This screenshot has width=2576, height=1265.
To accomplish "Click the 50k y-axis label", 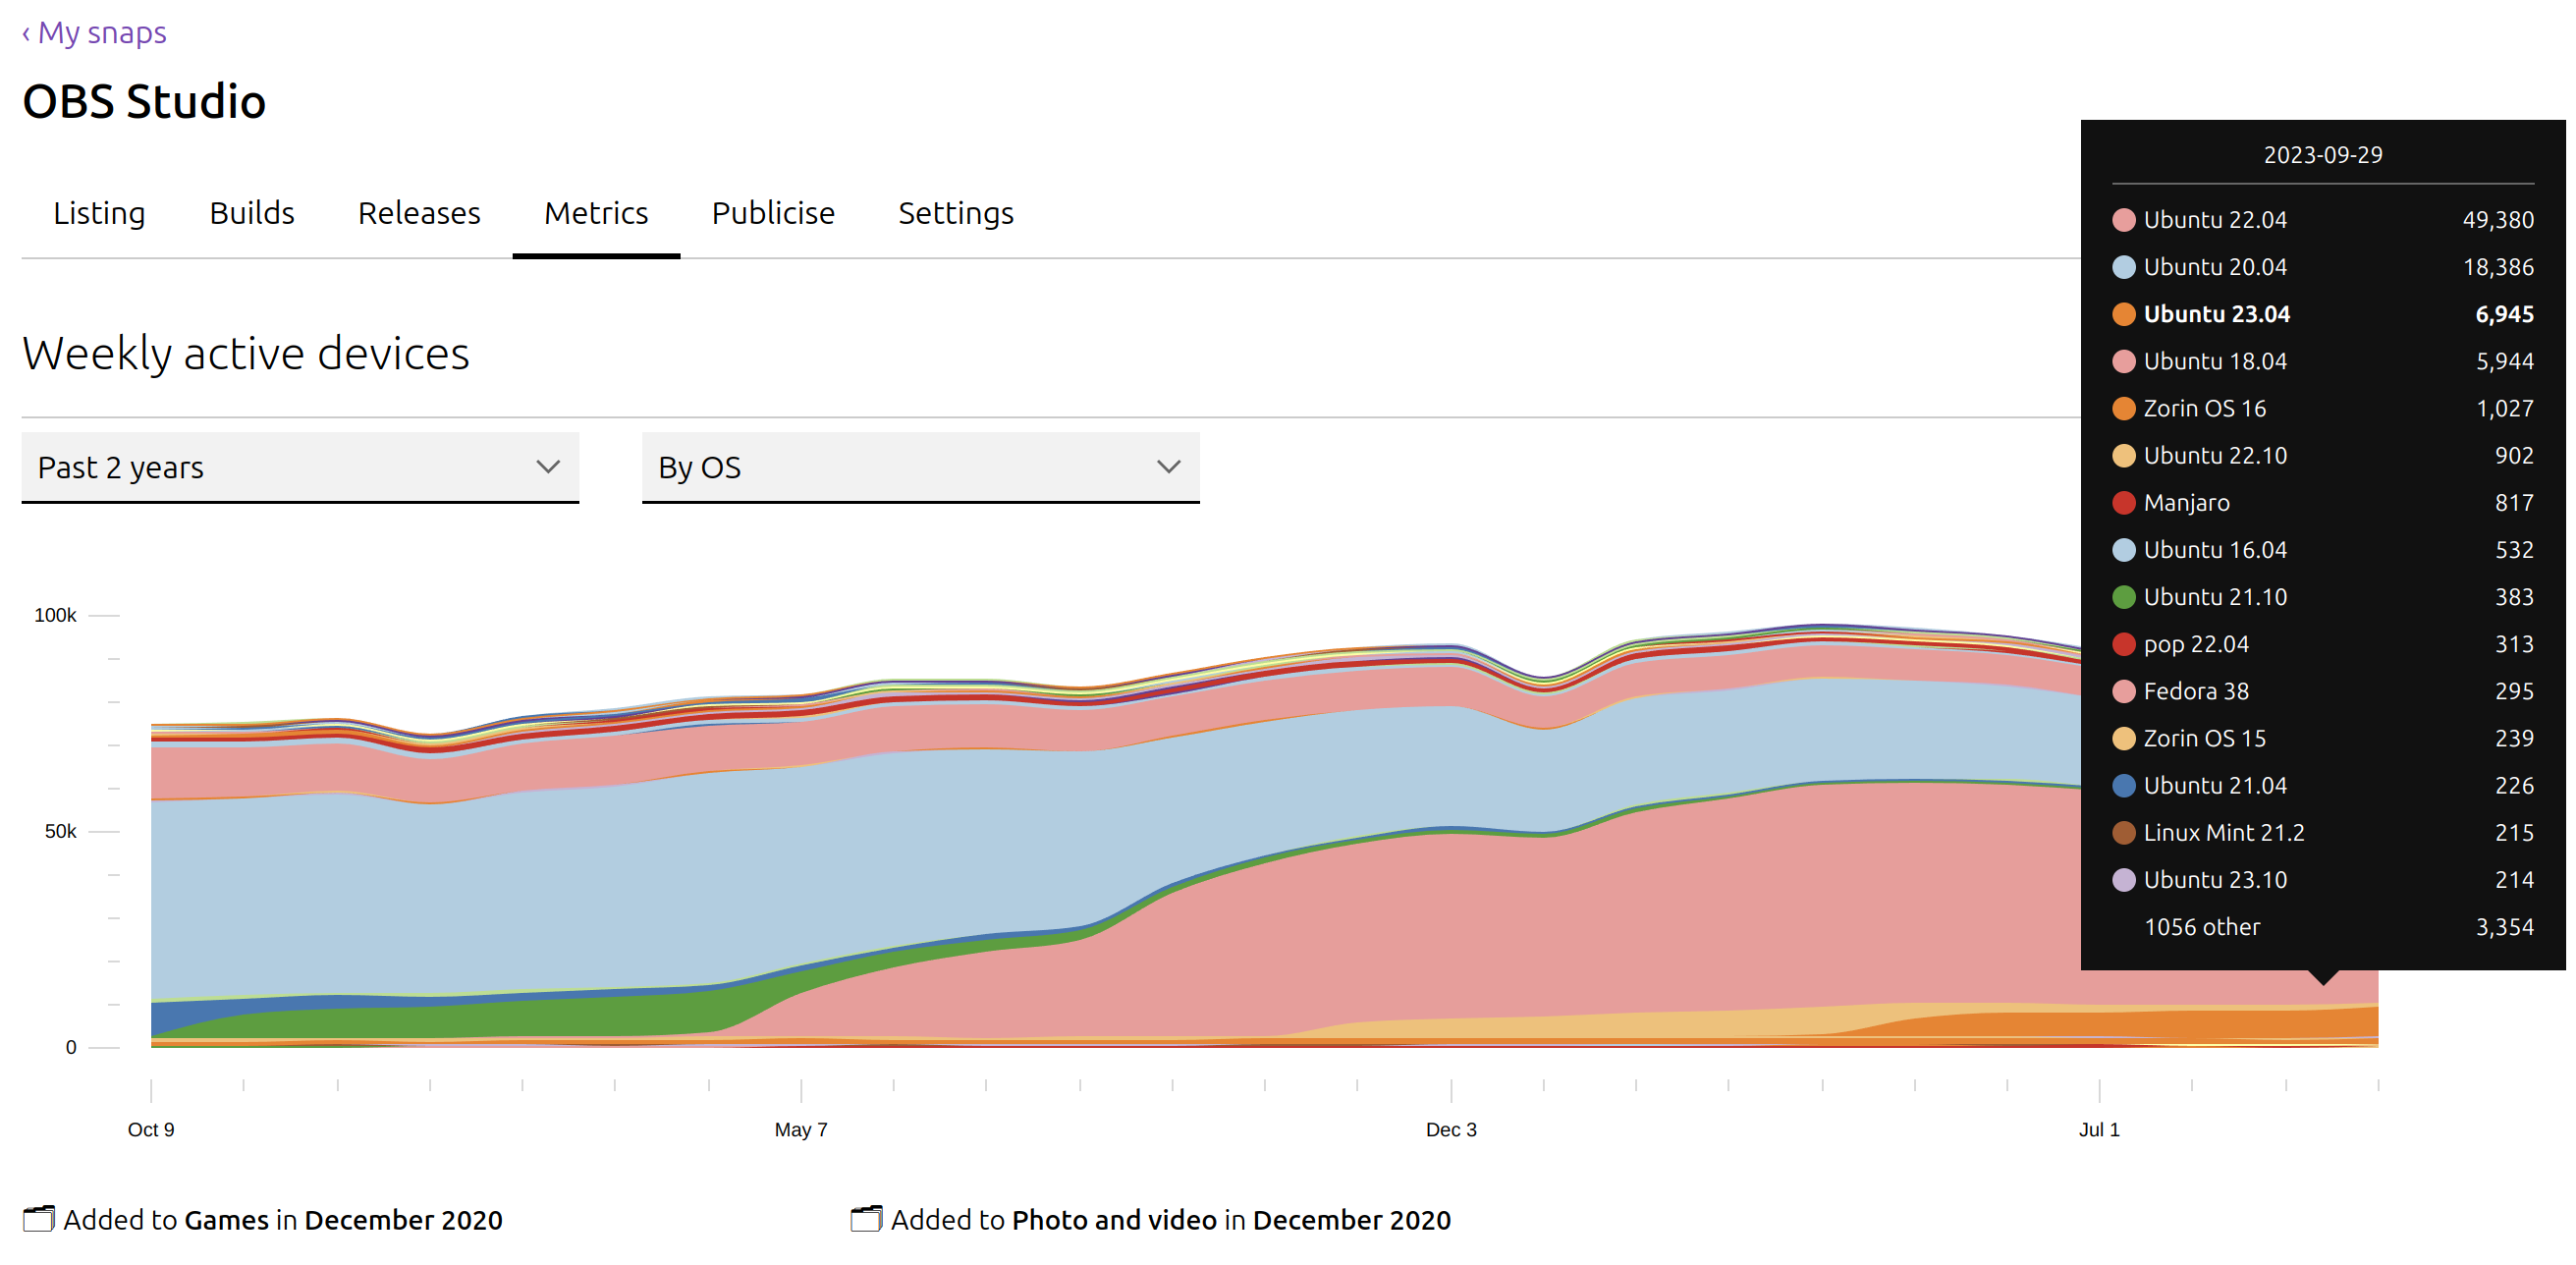I will click(x=60, y=831).
